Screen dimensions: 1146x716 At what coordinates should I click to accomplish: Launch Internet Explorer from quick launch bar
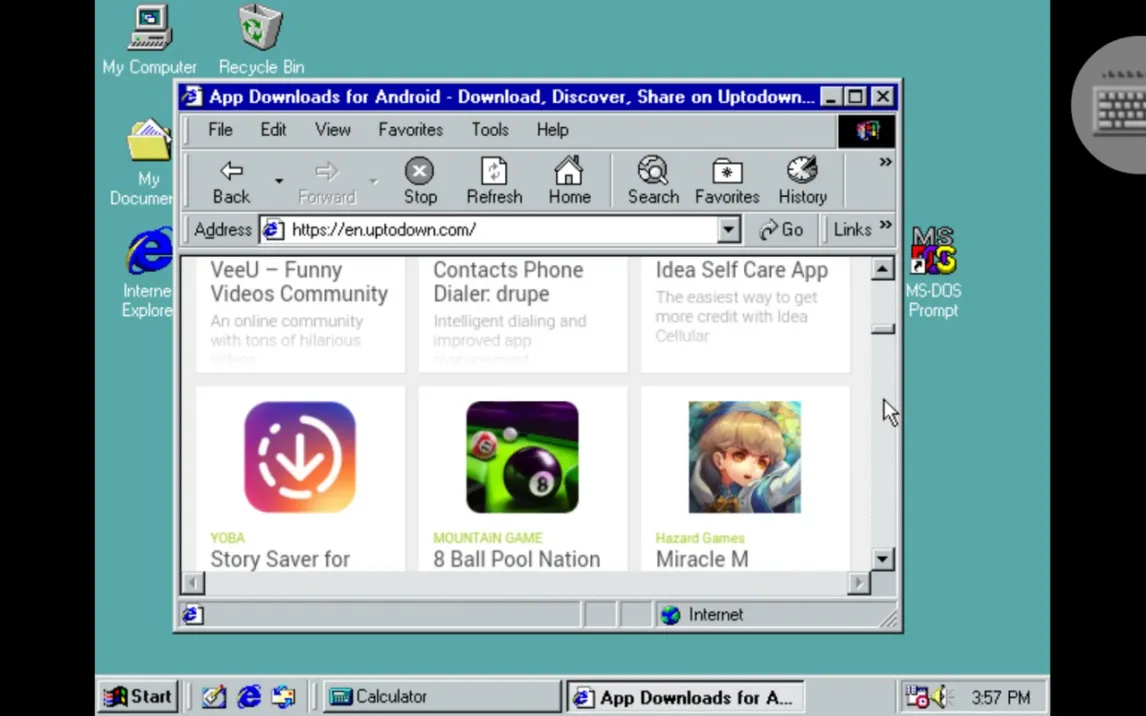tap(248, 696)
